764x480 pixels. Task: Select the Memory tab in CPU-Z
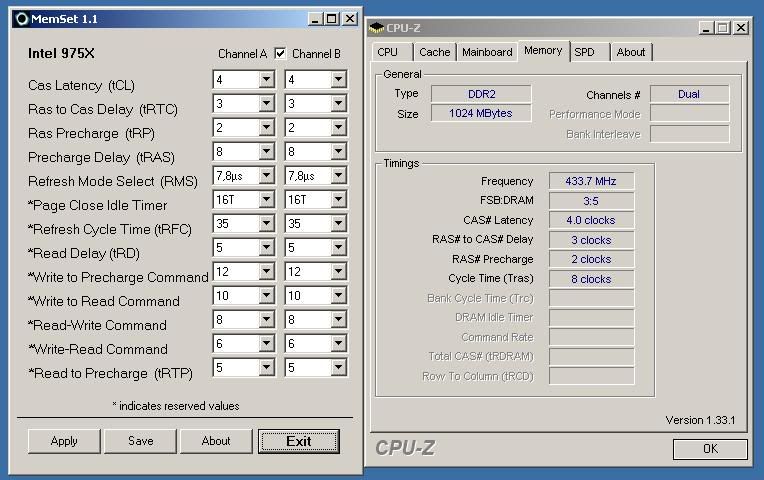pyautogui.click(x=543, y=51)
